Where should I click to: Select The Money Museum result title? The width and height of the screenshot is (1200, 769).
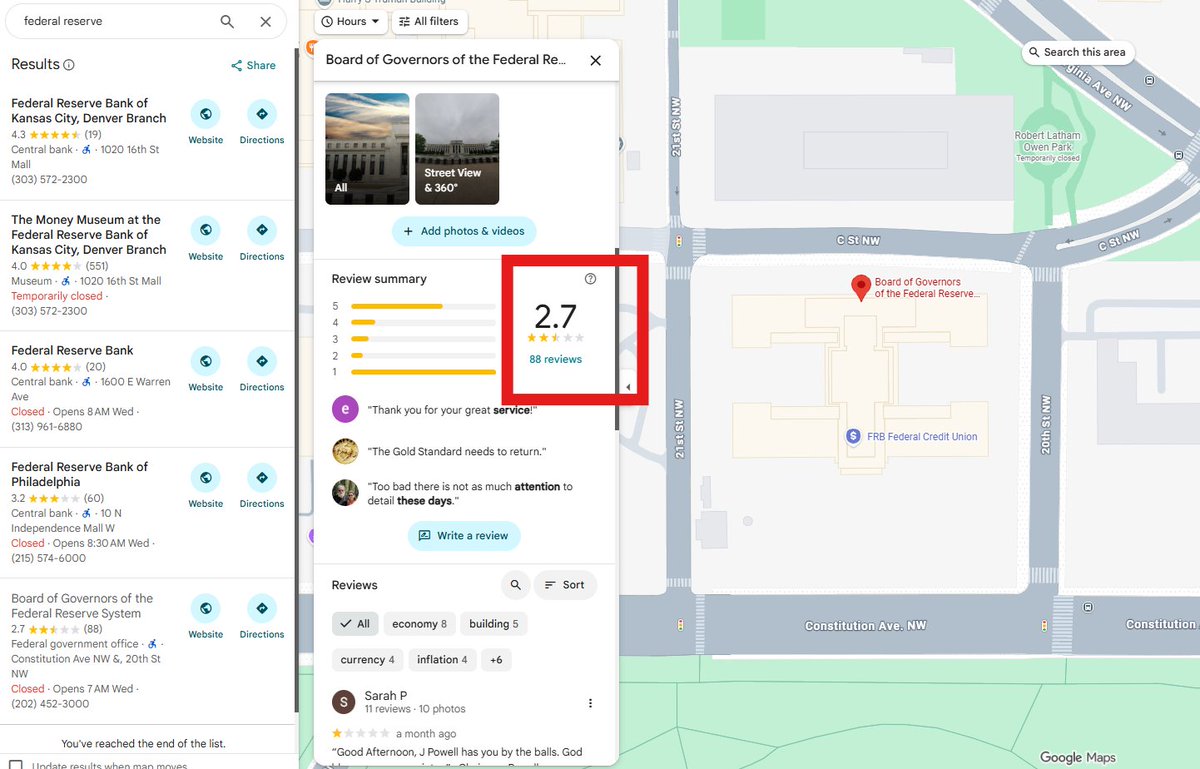pos(88,235)
